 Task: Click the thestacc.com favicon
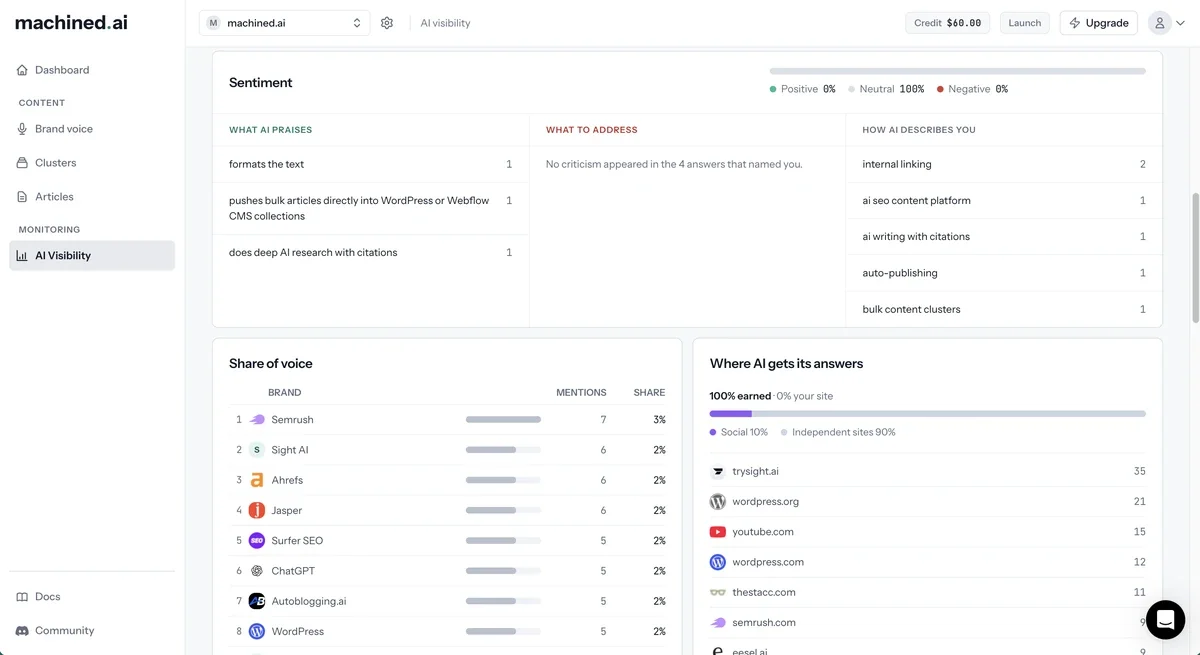tap(718, 592)
